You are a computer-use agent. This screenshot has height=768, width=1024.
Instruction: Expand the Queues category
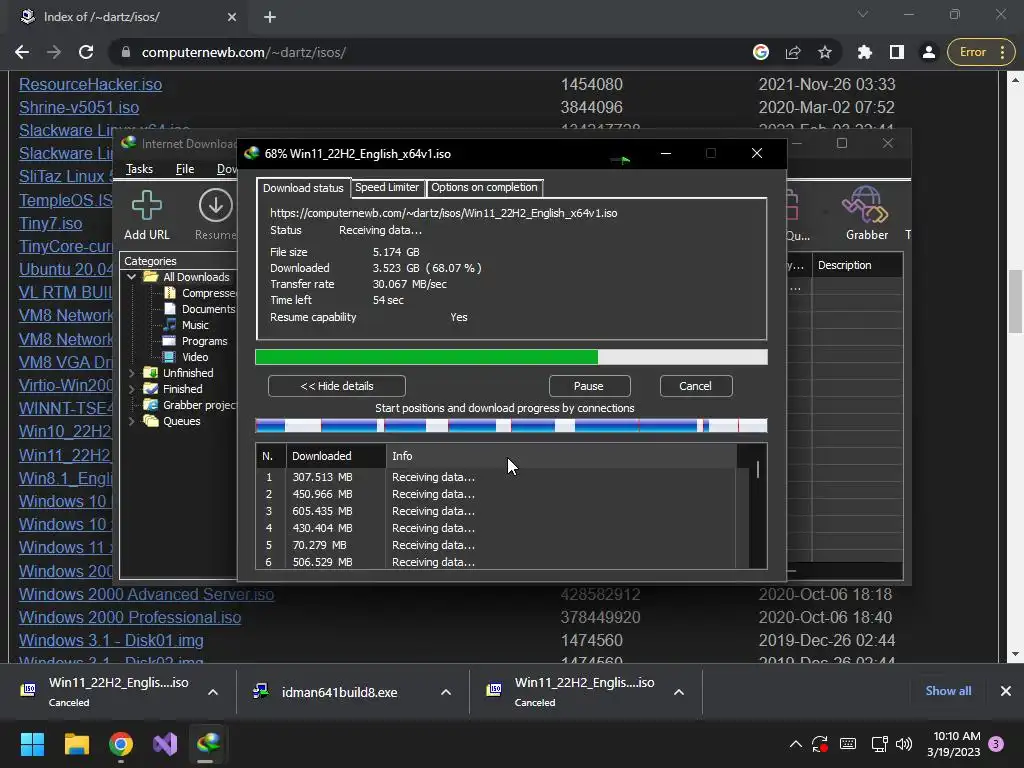point(131,421)
